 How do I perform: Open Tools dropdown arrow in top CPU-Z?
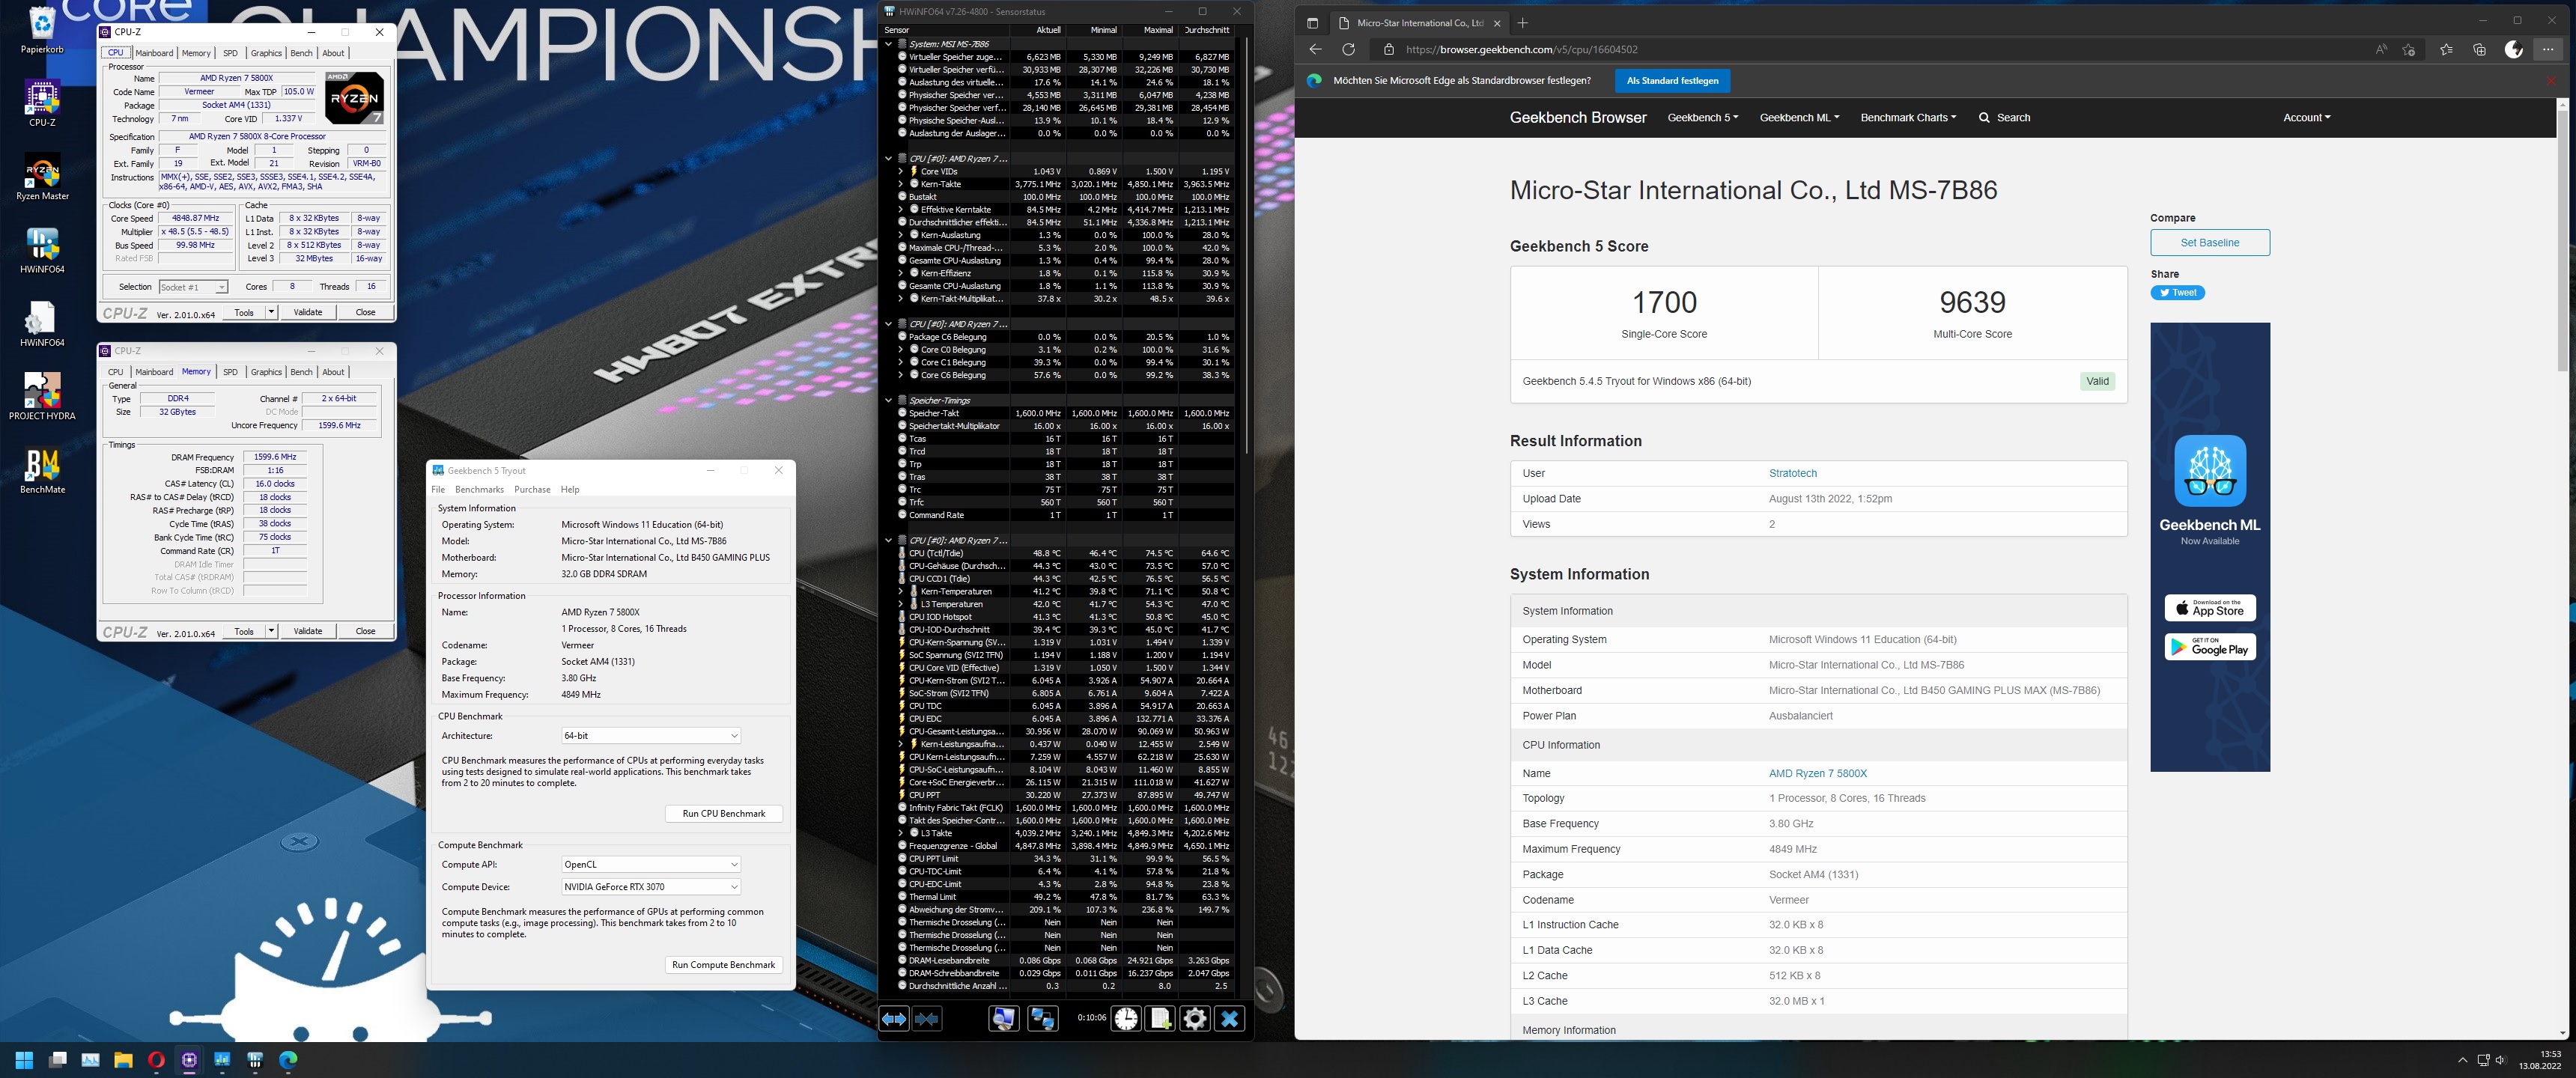(271, 312)
